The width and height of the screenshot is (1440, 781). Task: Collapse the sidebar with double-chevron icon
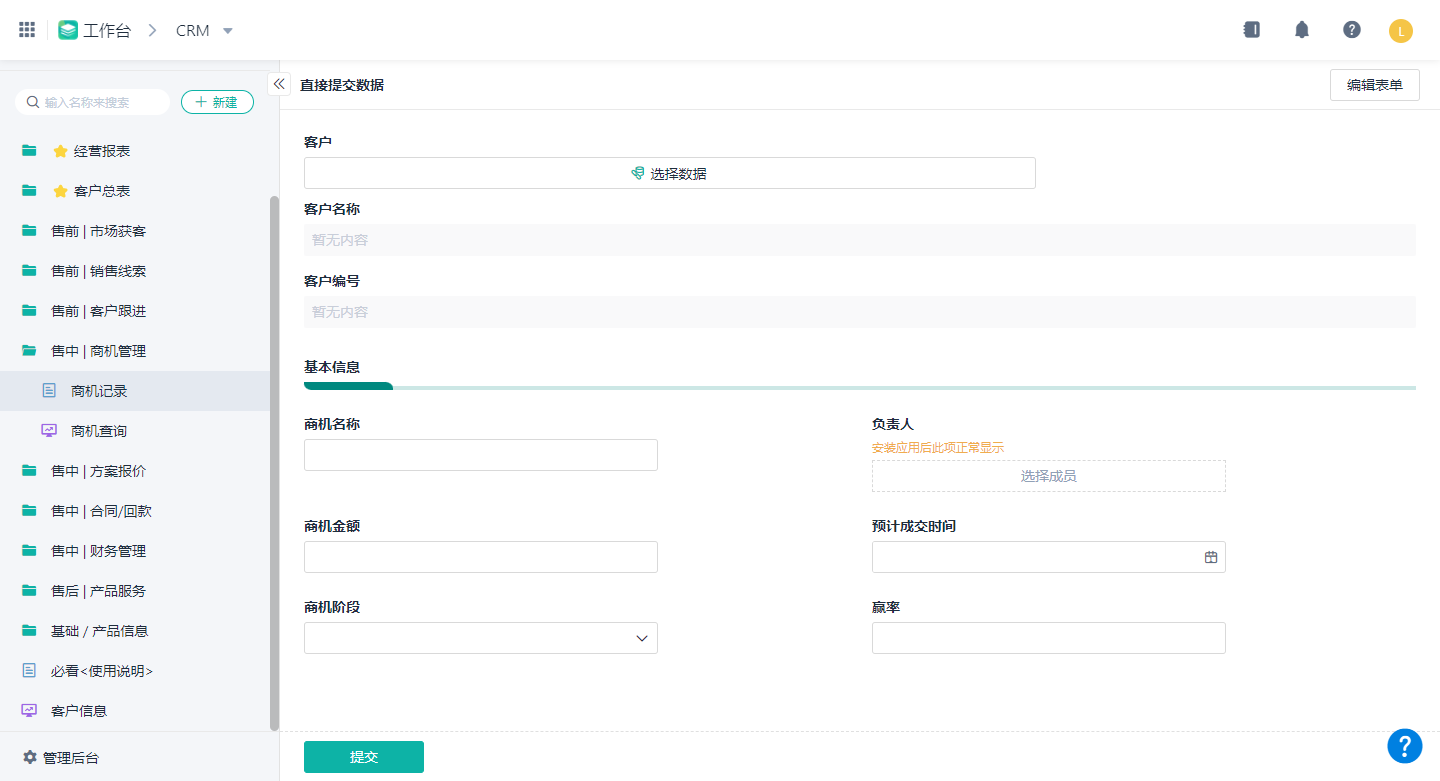tap(279, 84)
